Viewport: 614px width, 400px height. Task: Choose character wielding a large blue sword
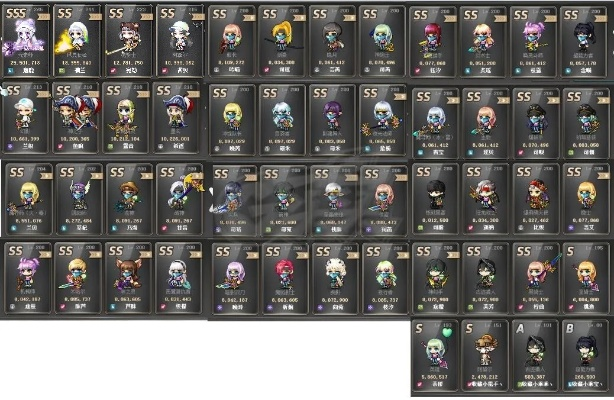coord(535,278)
